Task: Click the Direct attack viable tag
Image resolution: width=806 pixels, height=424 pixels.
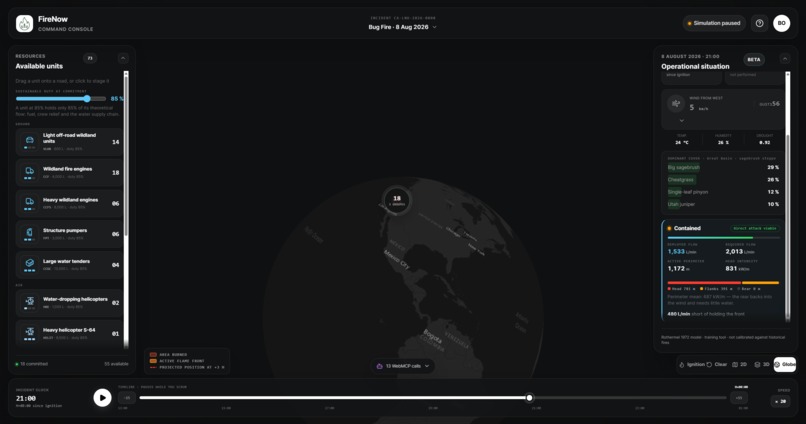Action: pos(755,228)
